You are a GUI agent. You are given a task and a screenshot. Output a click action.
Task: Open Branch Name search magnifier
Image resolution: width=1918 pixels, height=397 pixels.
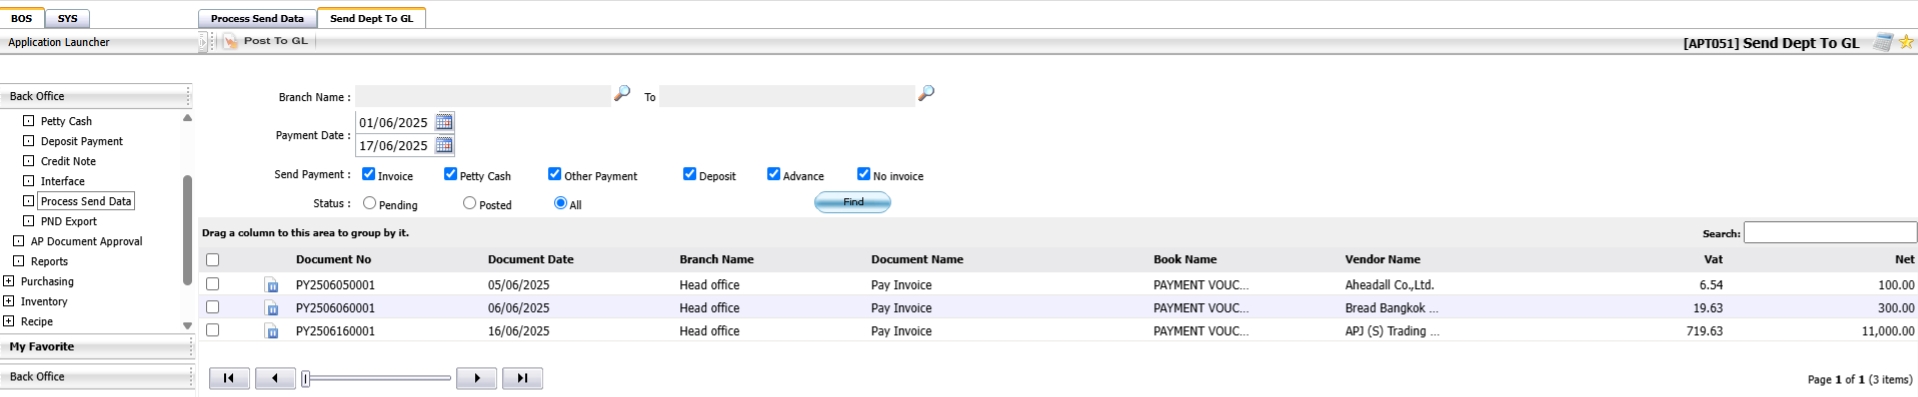622,93
